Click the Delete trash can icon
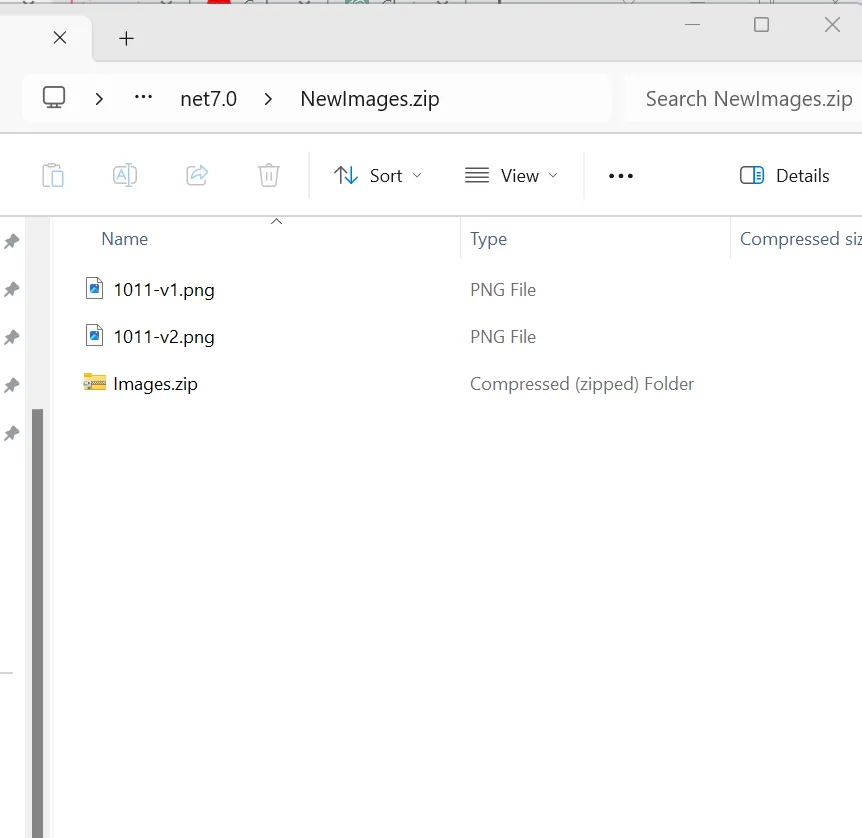 click(268, 176)
